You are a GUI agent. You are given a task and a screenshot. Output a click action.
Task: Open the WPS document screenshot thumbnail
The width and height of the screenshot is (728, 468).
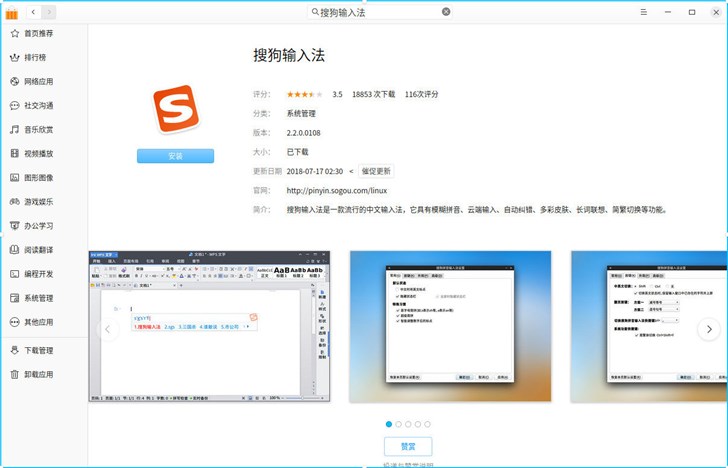209,326
